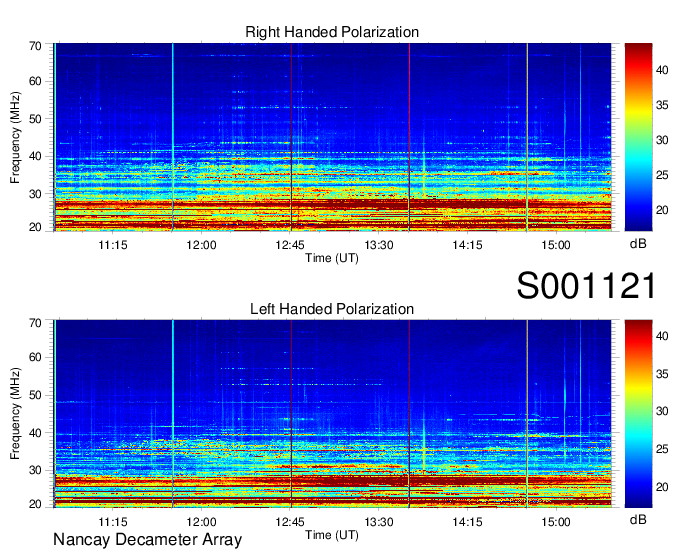Click Frequency (MHz) label of top plot

(15, 137)
